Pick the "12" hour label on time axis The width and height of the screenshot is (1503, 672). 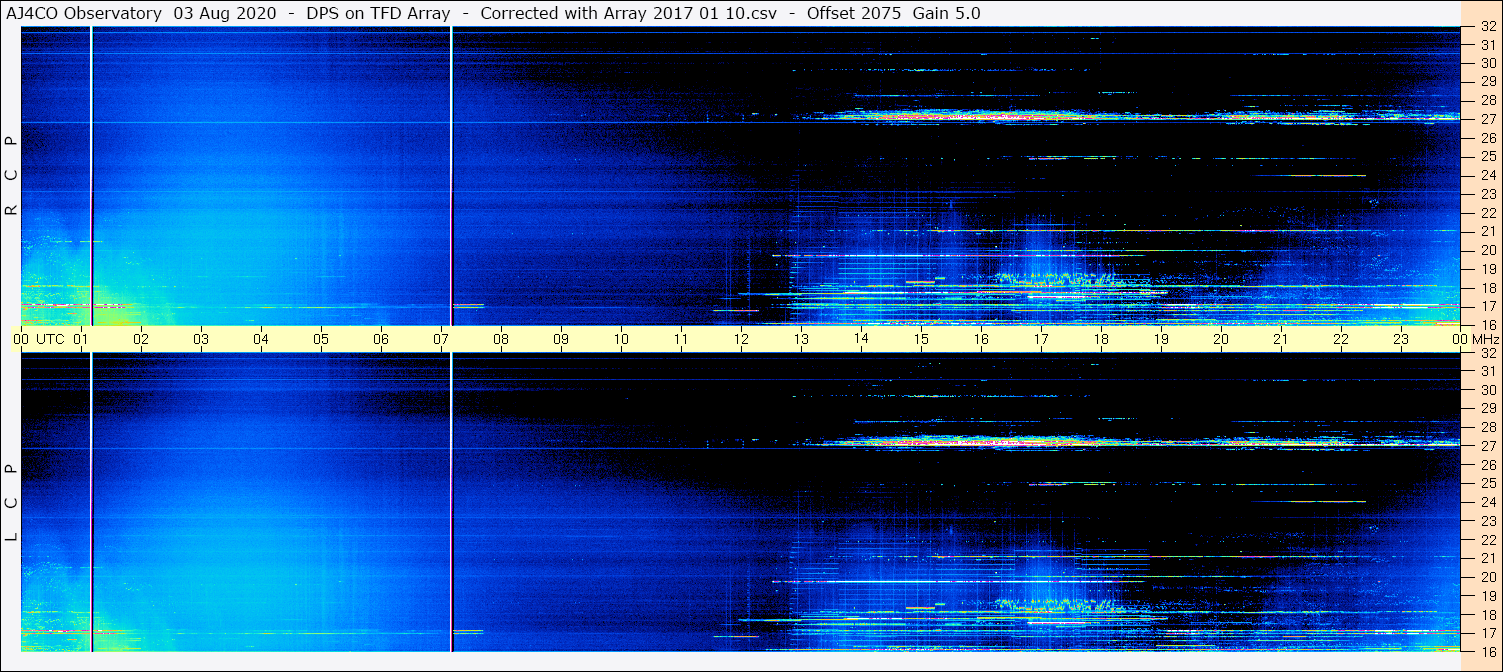(741, 339)
